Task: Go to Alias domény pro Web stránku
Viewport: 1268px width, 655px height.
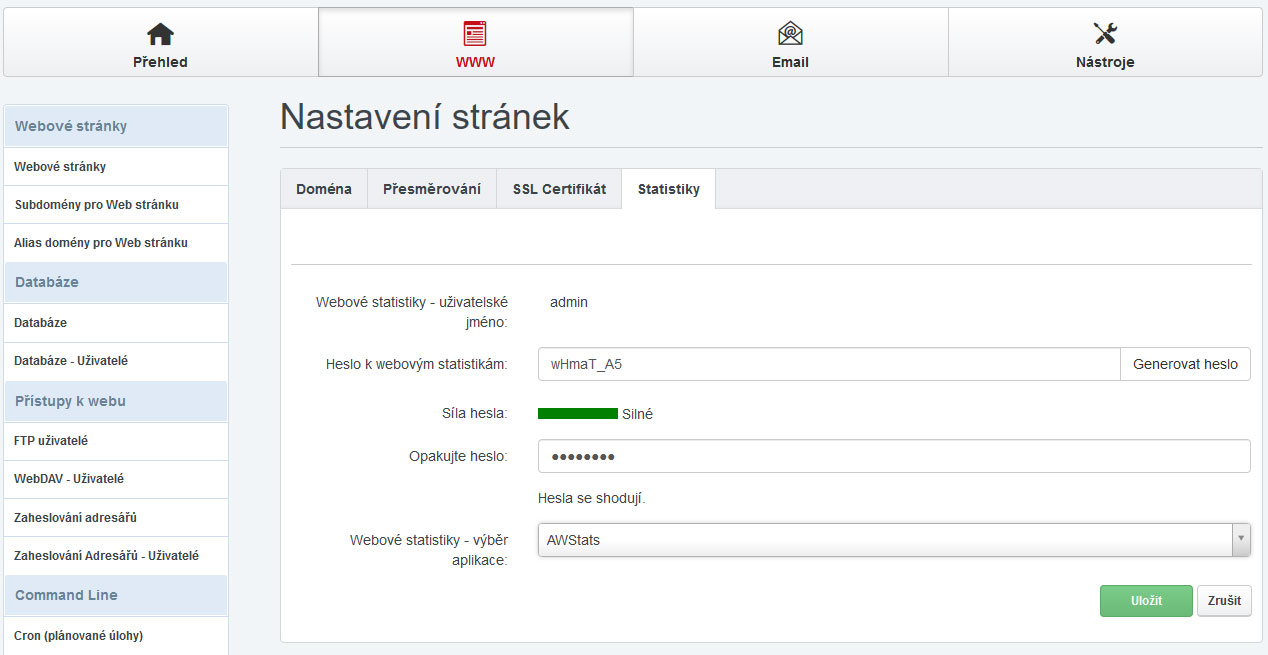Action: click(x=101, y=243)
